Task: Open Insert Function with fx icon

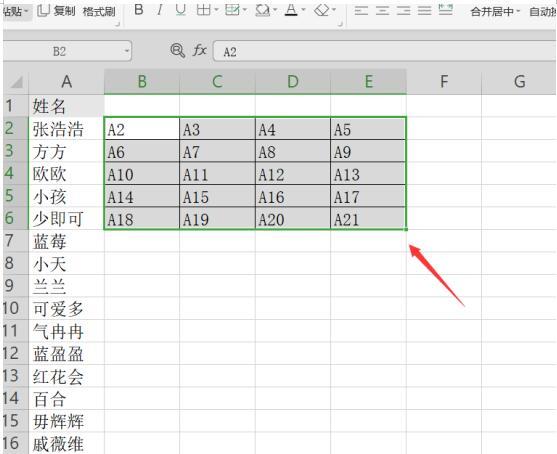Action: [200, 51]
